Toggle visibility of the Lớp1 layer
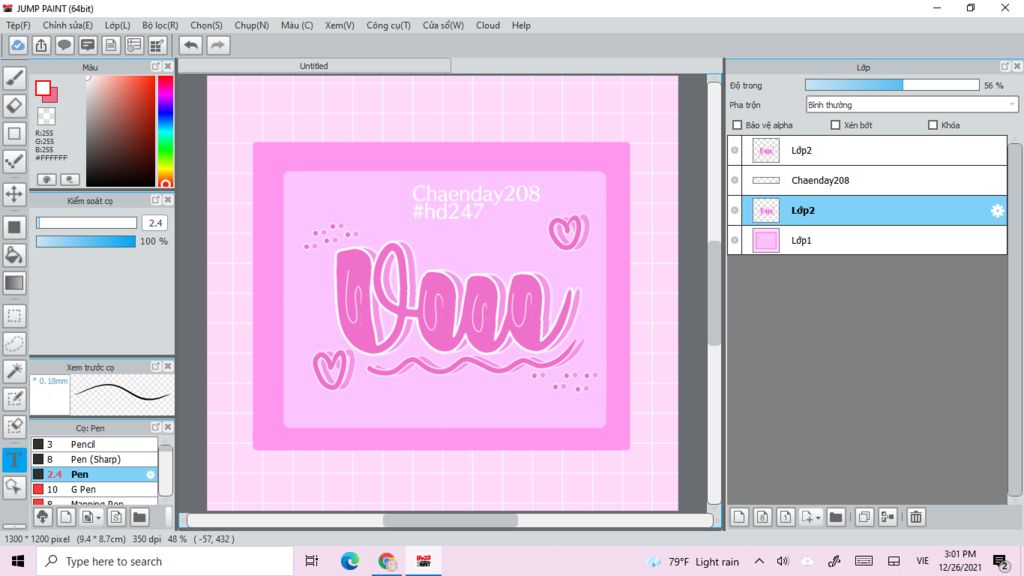The width and height of the screenshot is (1024, 576). pyautogui.click(x=735, y=240)
